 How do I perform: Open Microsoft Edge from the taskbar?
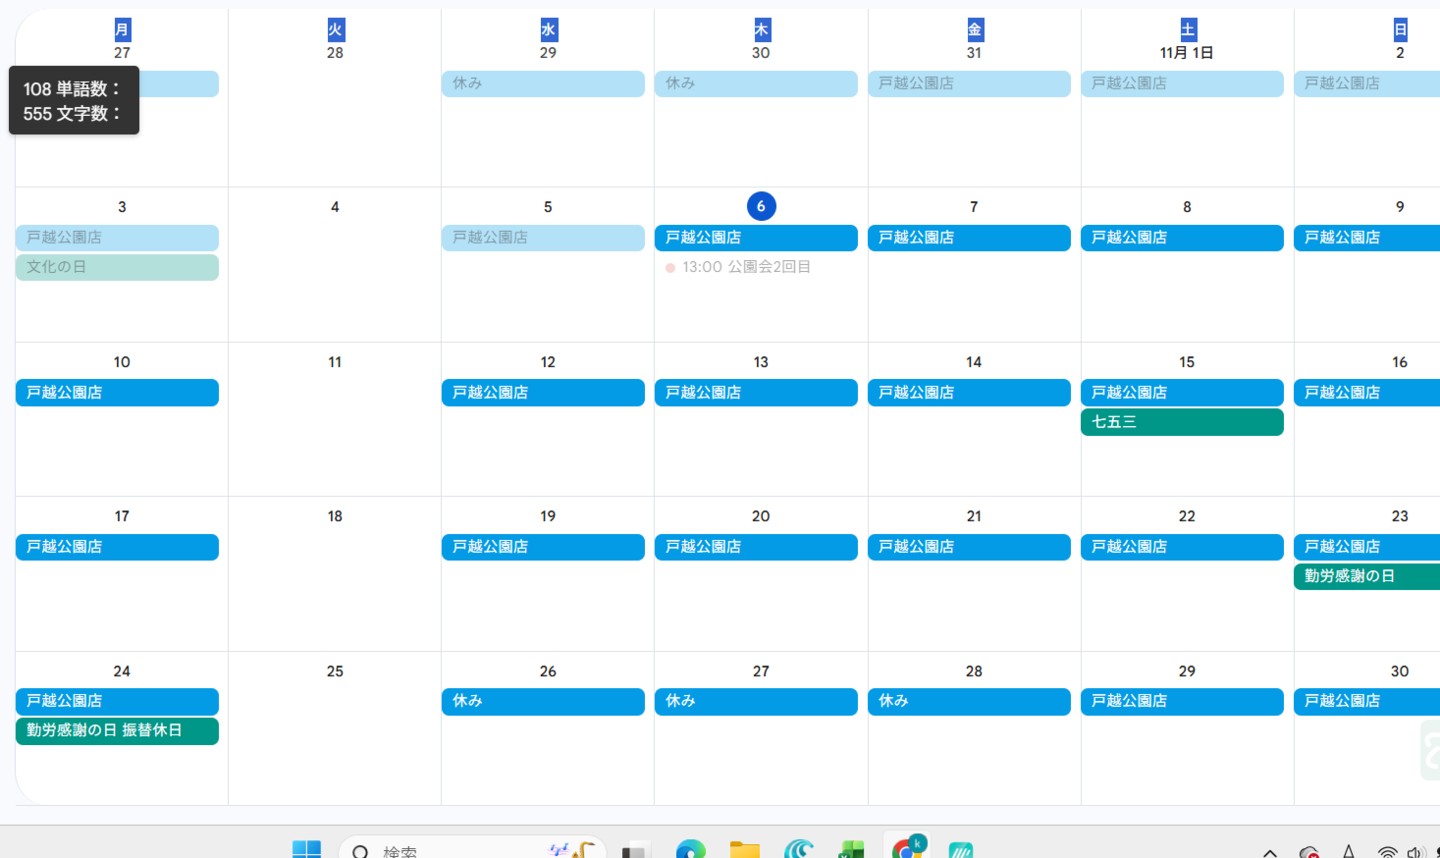[x=690, y=849]
